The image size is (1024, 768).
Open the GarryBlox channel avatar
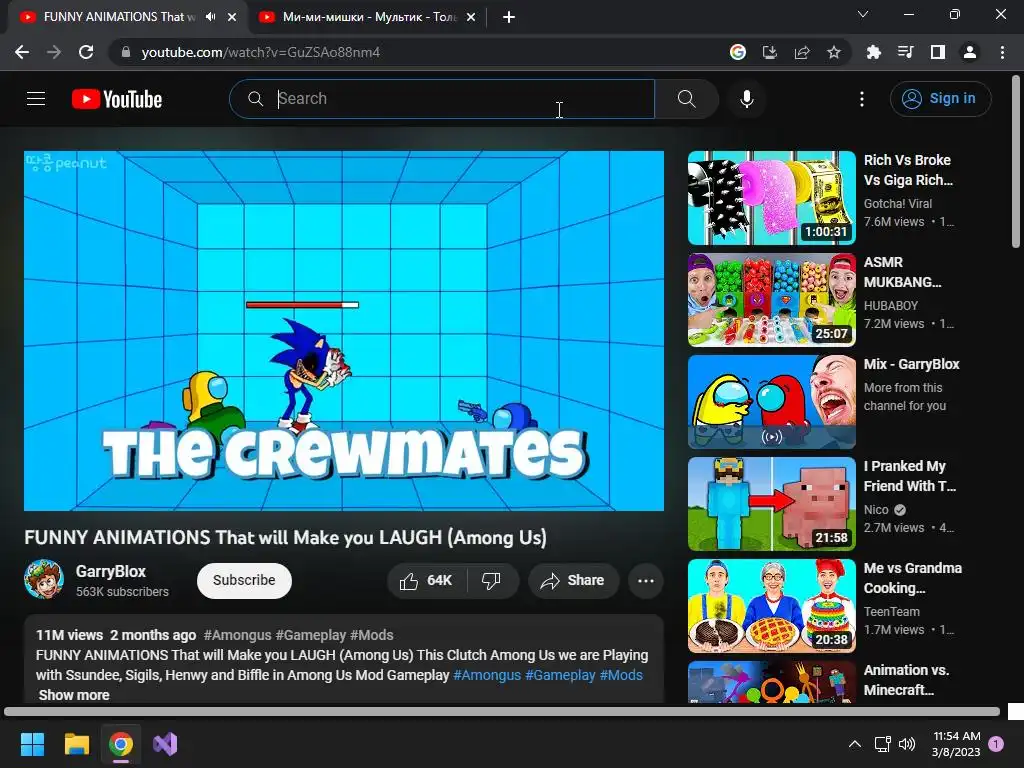tap(44, 579)
